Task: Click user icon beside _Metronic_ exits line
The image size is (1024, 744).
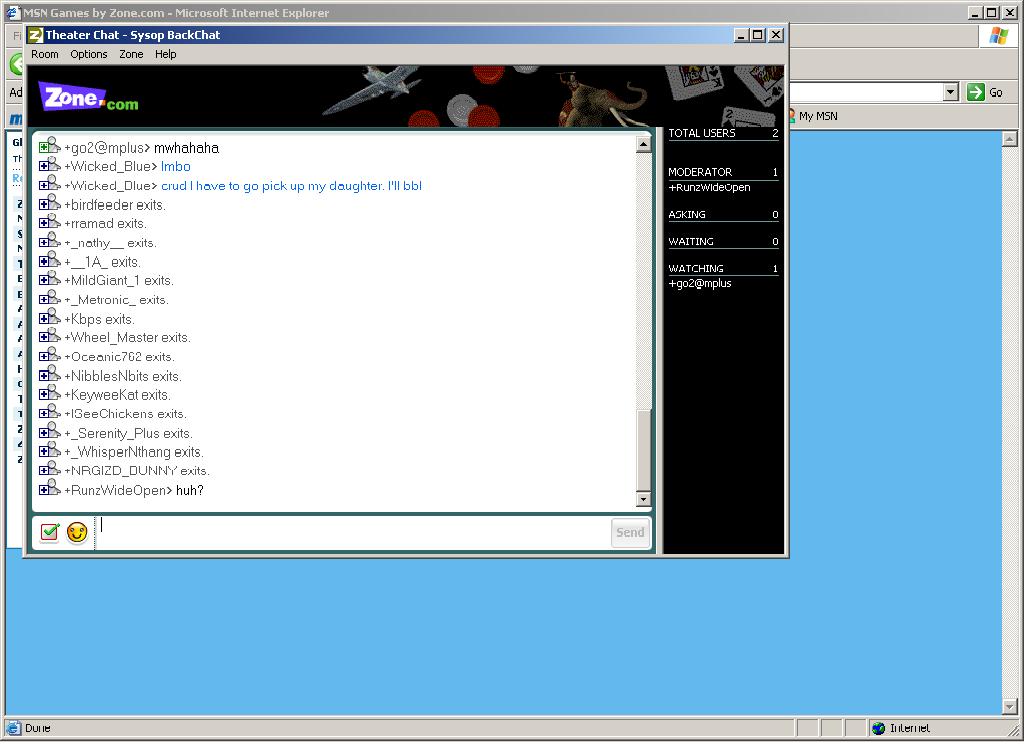Action: (50, 298)
